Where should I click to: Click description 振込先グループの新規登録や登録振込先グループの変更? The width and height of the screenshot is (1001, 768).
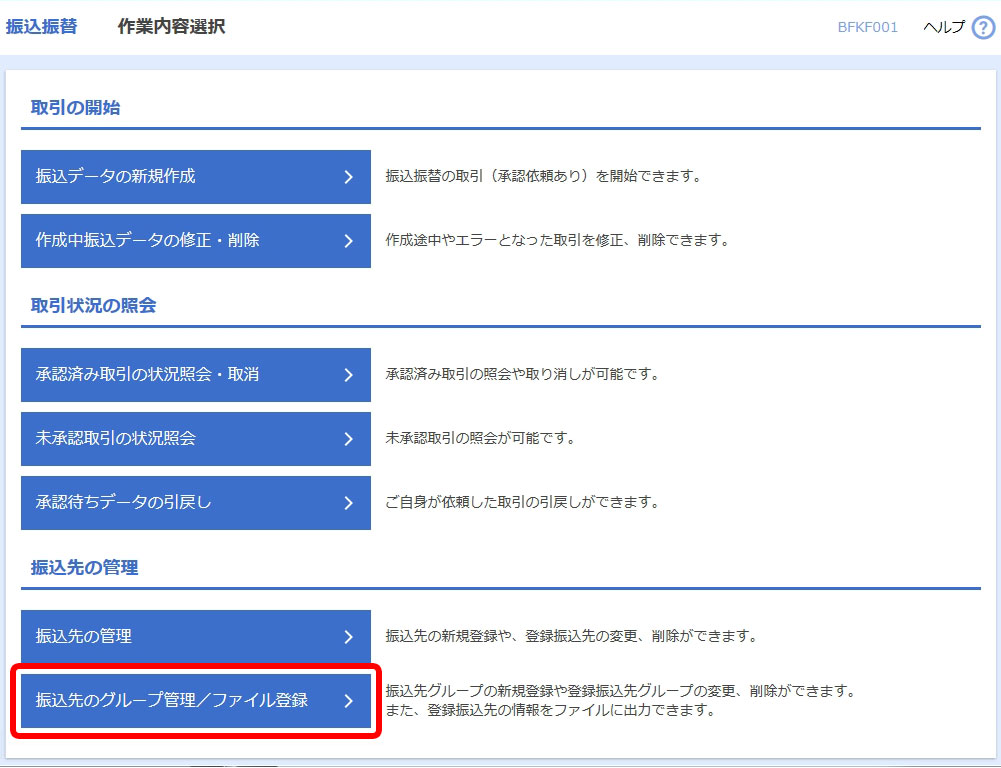tap(621, 691)
